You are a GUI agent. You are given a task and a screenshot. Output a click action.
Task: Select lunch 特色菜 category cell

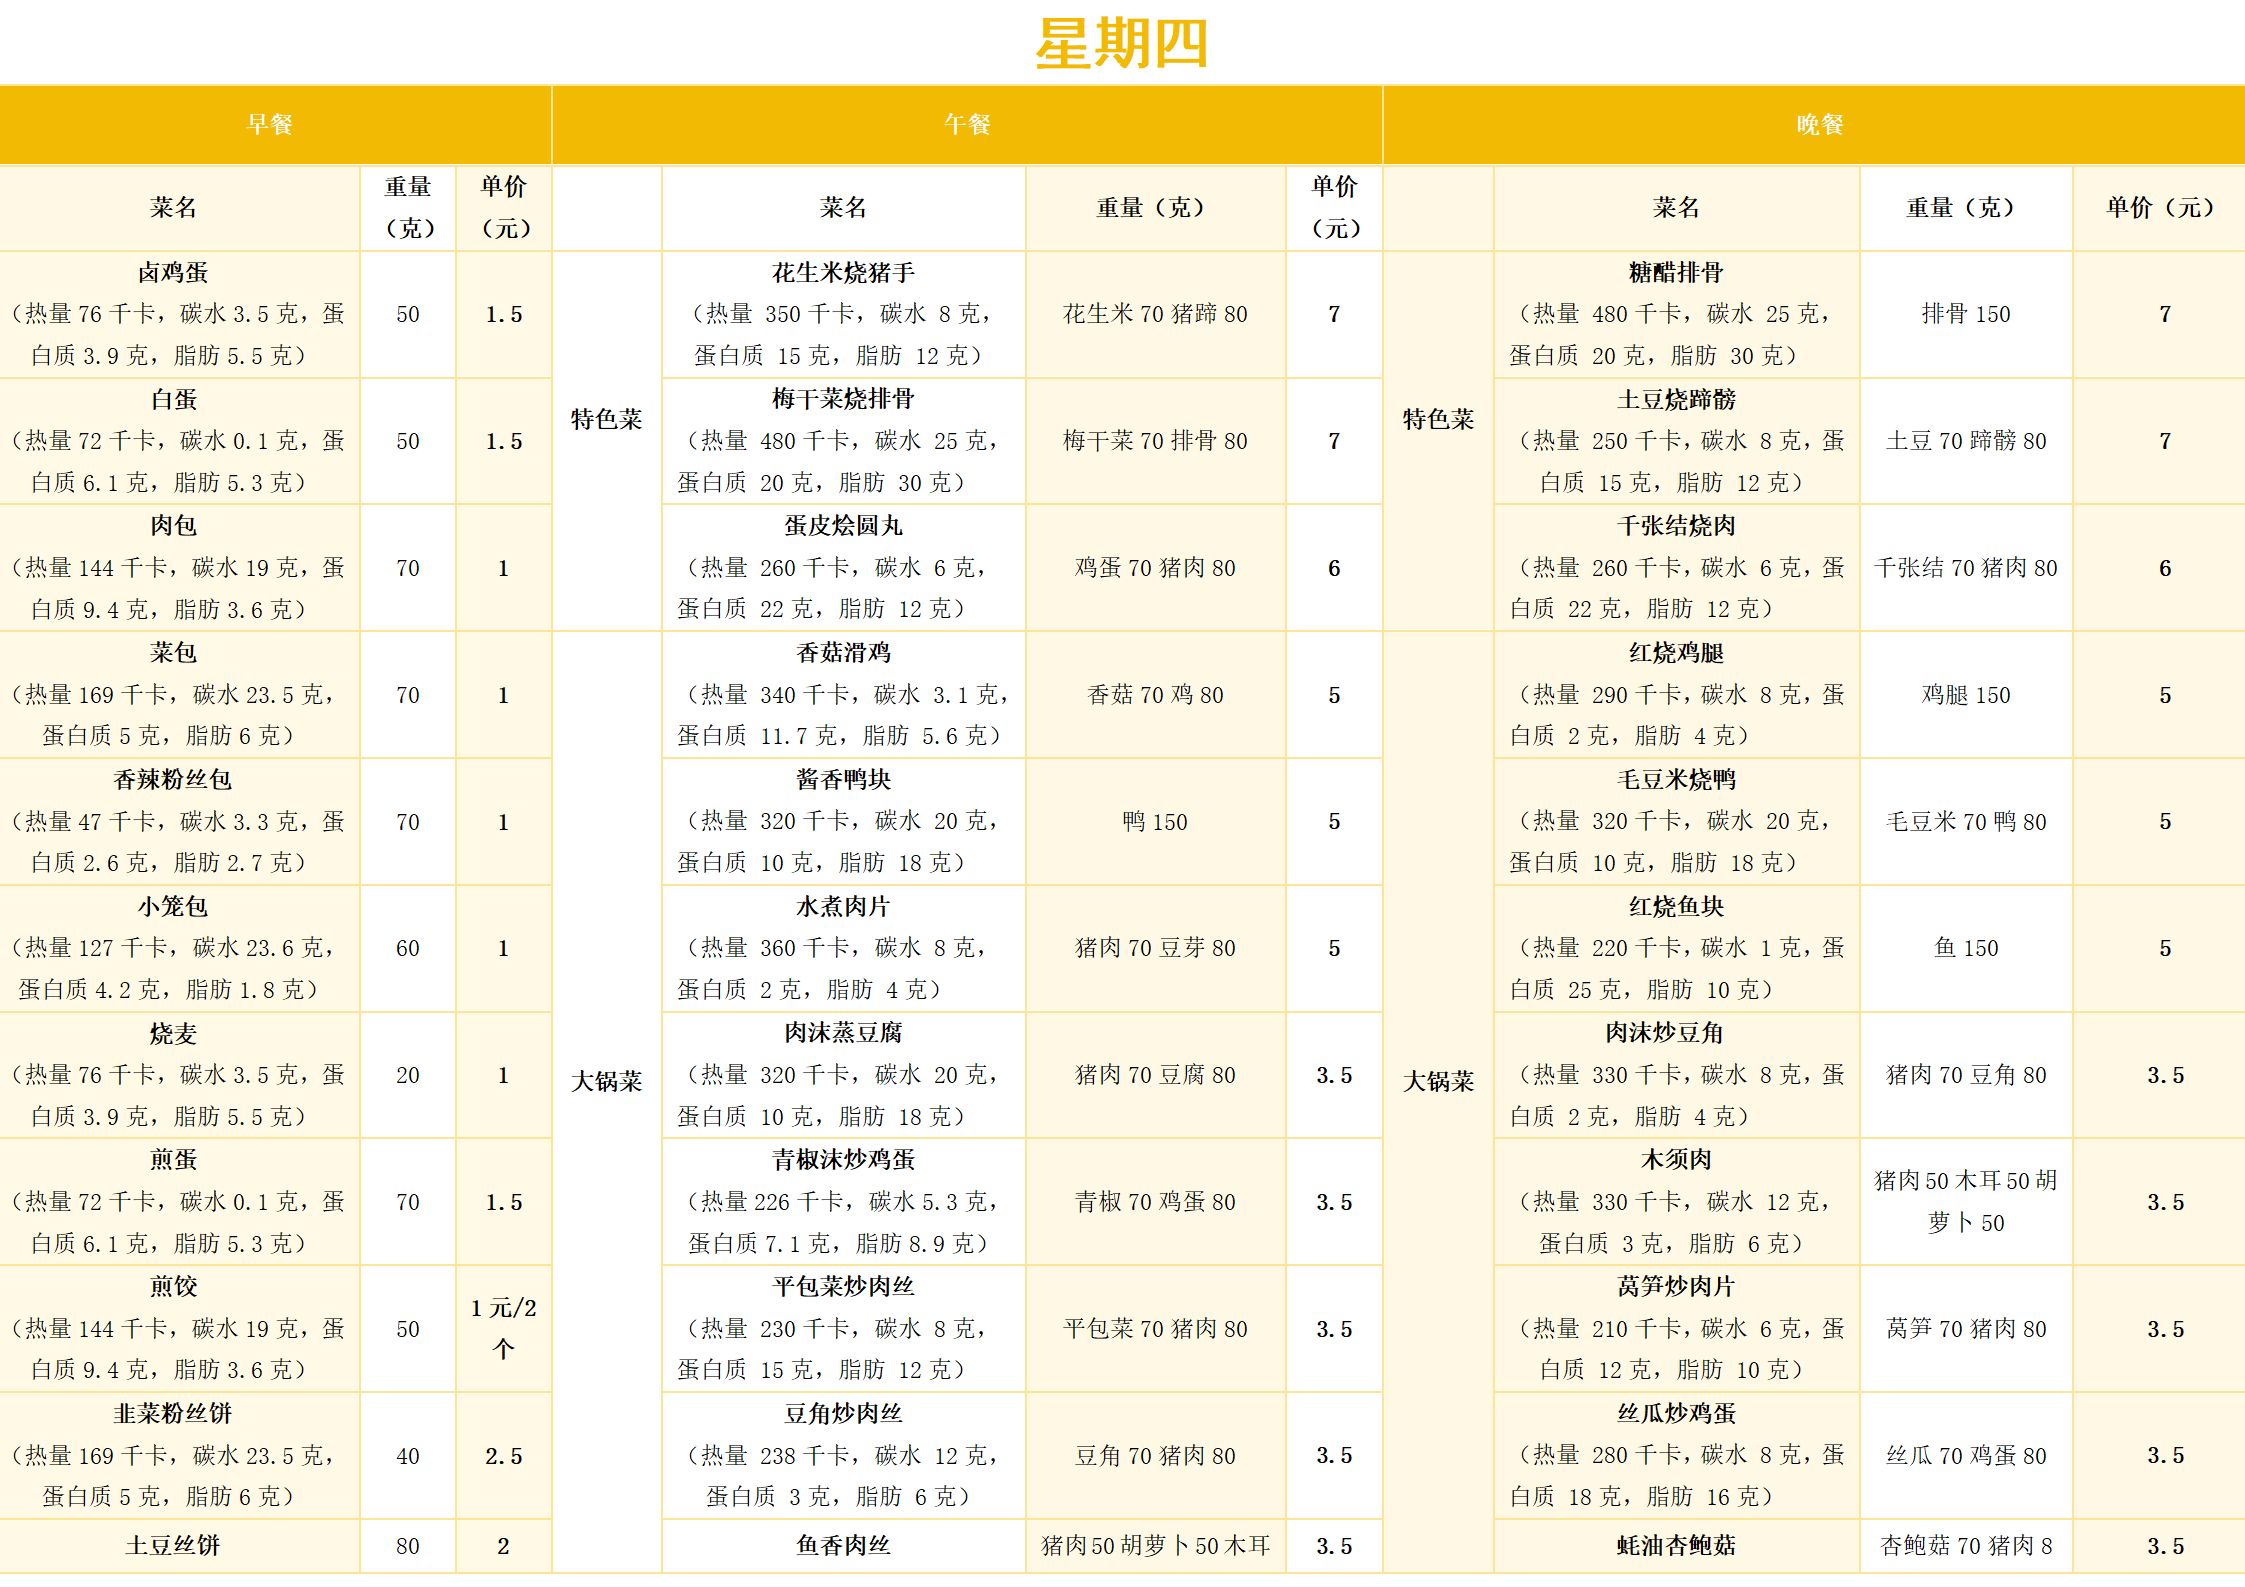point(606,419)
